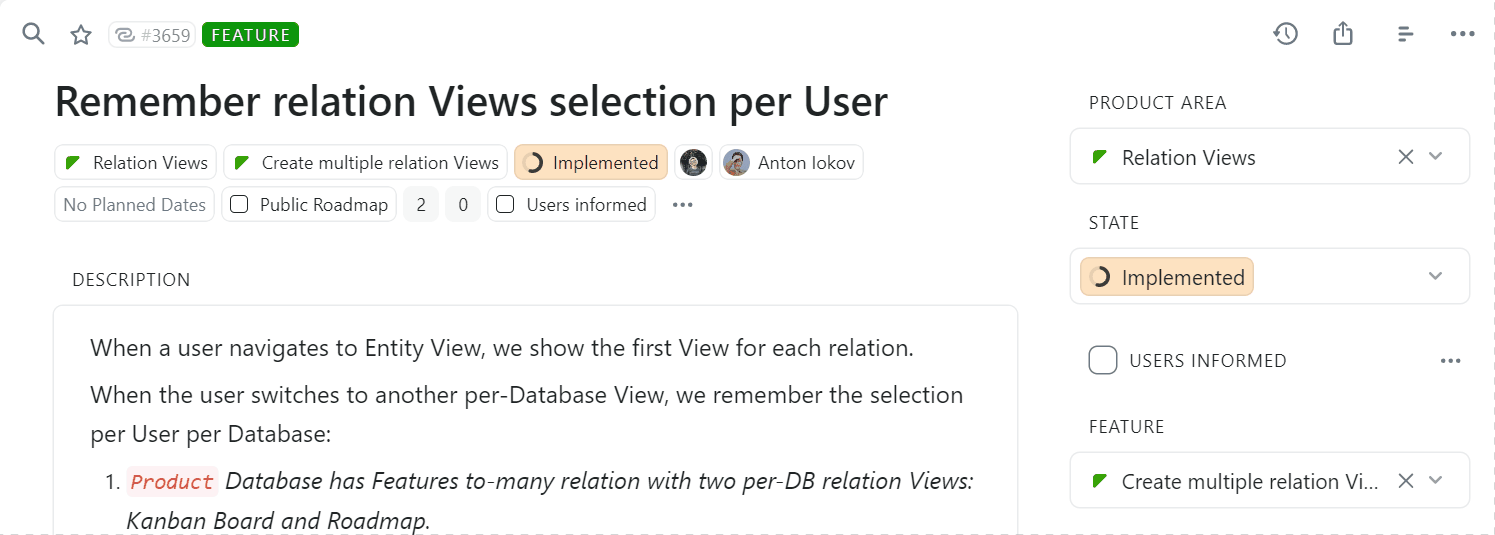
Task: Open the State dropdown showing Implemented
Action: 1270,276
